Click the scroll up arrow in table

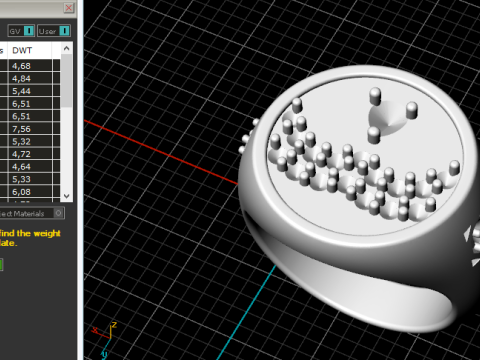(x=67, y=49)
